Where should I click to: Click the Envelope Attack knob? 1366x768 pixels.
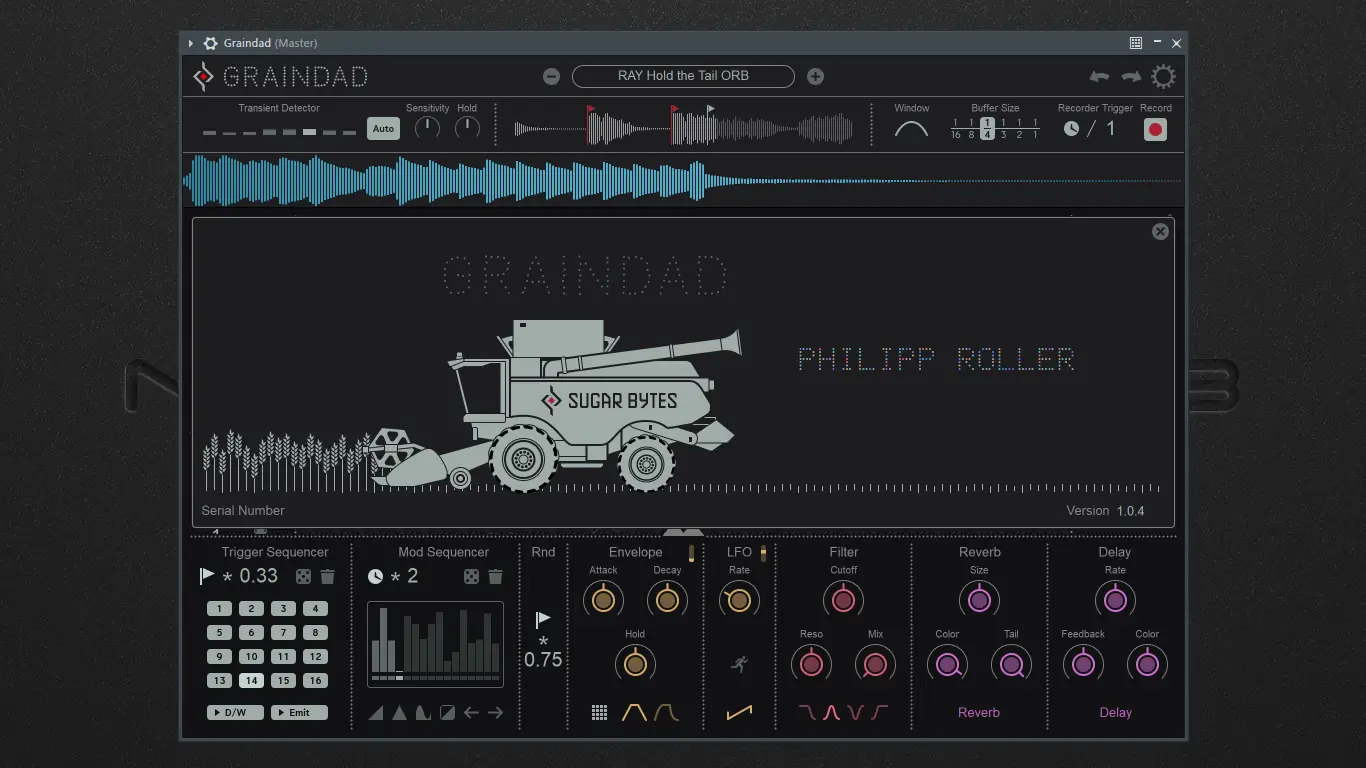603,599
